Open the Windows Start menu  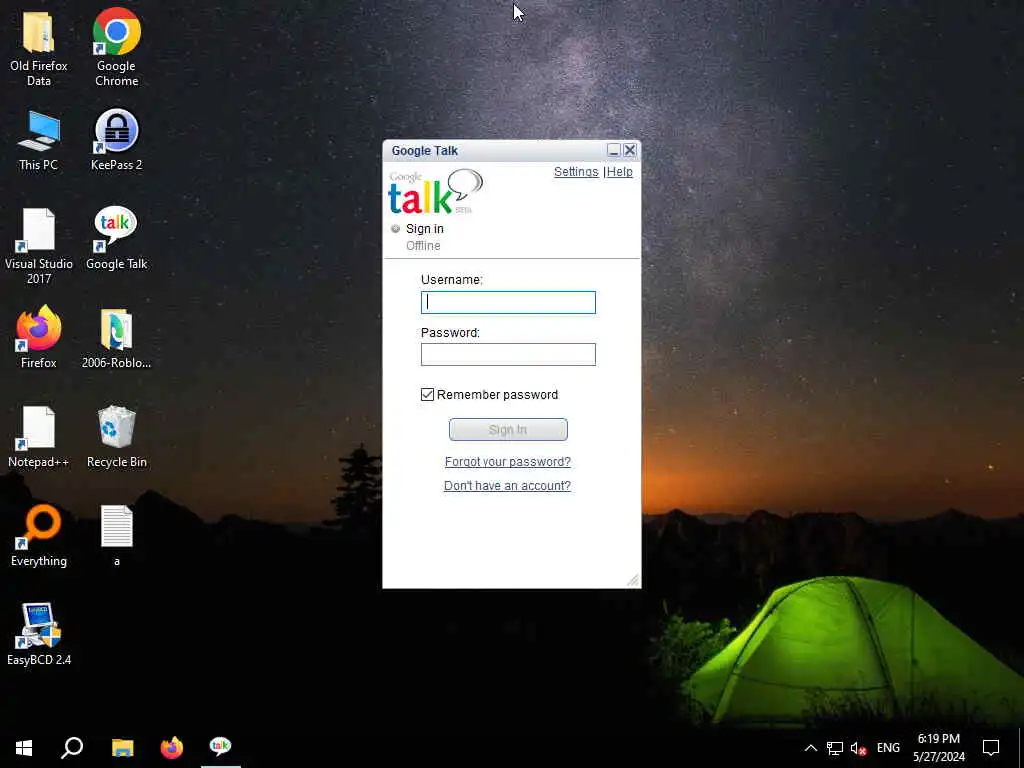pyautogui.click(x=24, y=747)
